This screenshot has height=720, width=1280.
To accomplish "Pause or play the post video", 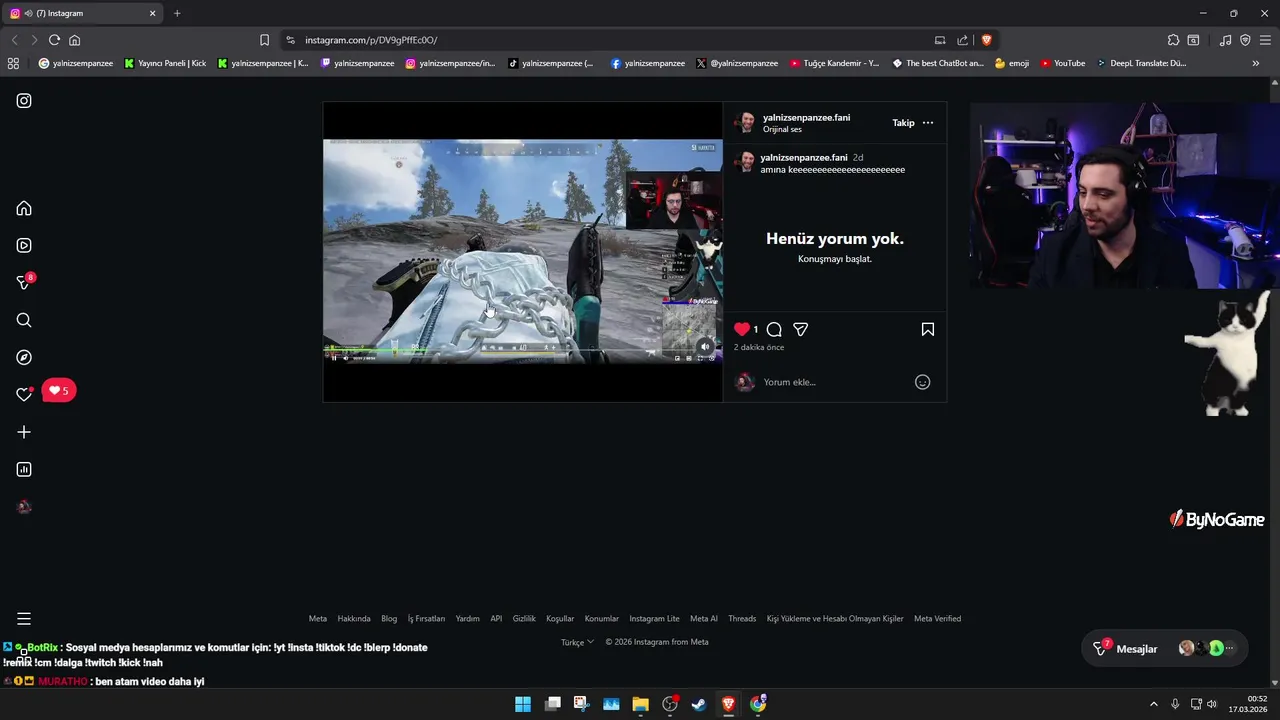I will 522,251.
